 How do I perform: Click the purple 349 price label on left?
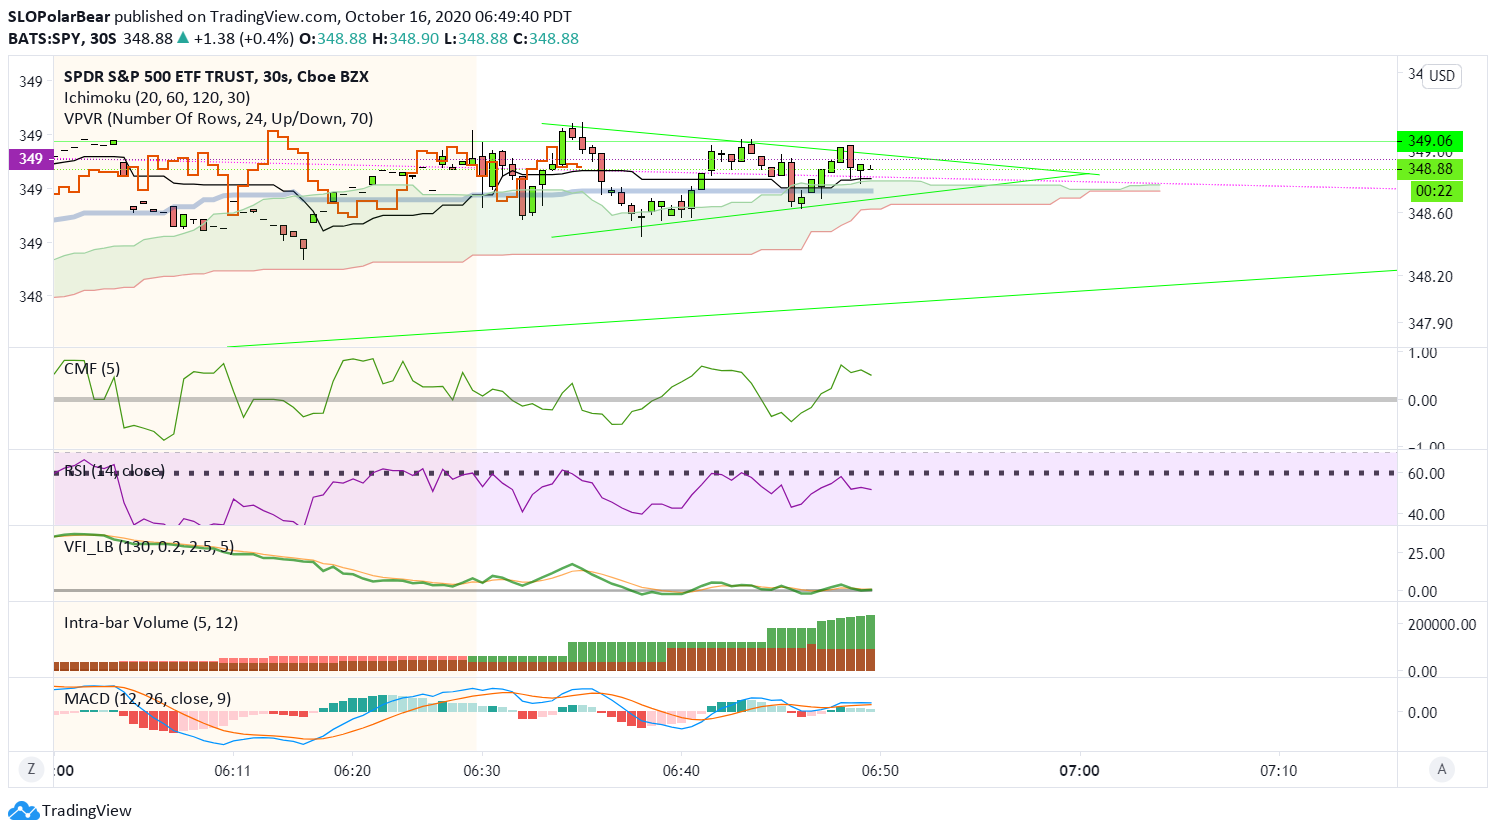[30, 158]
